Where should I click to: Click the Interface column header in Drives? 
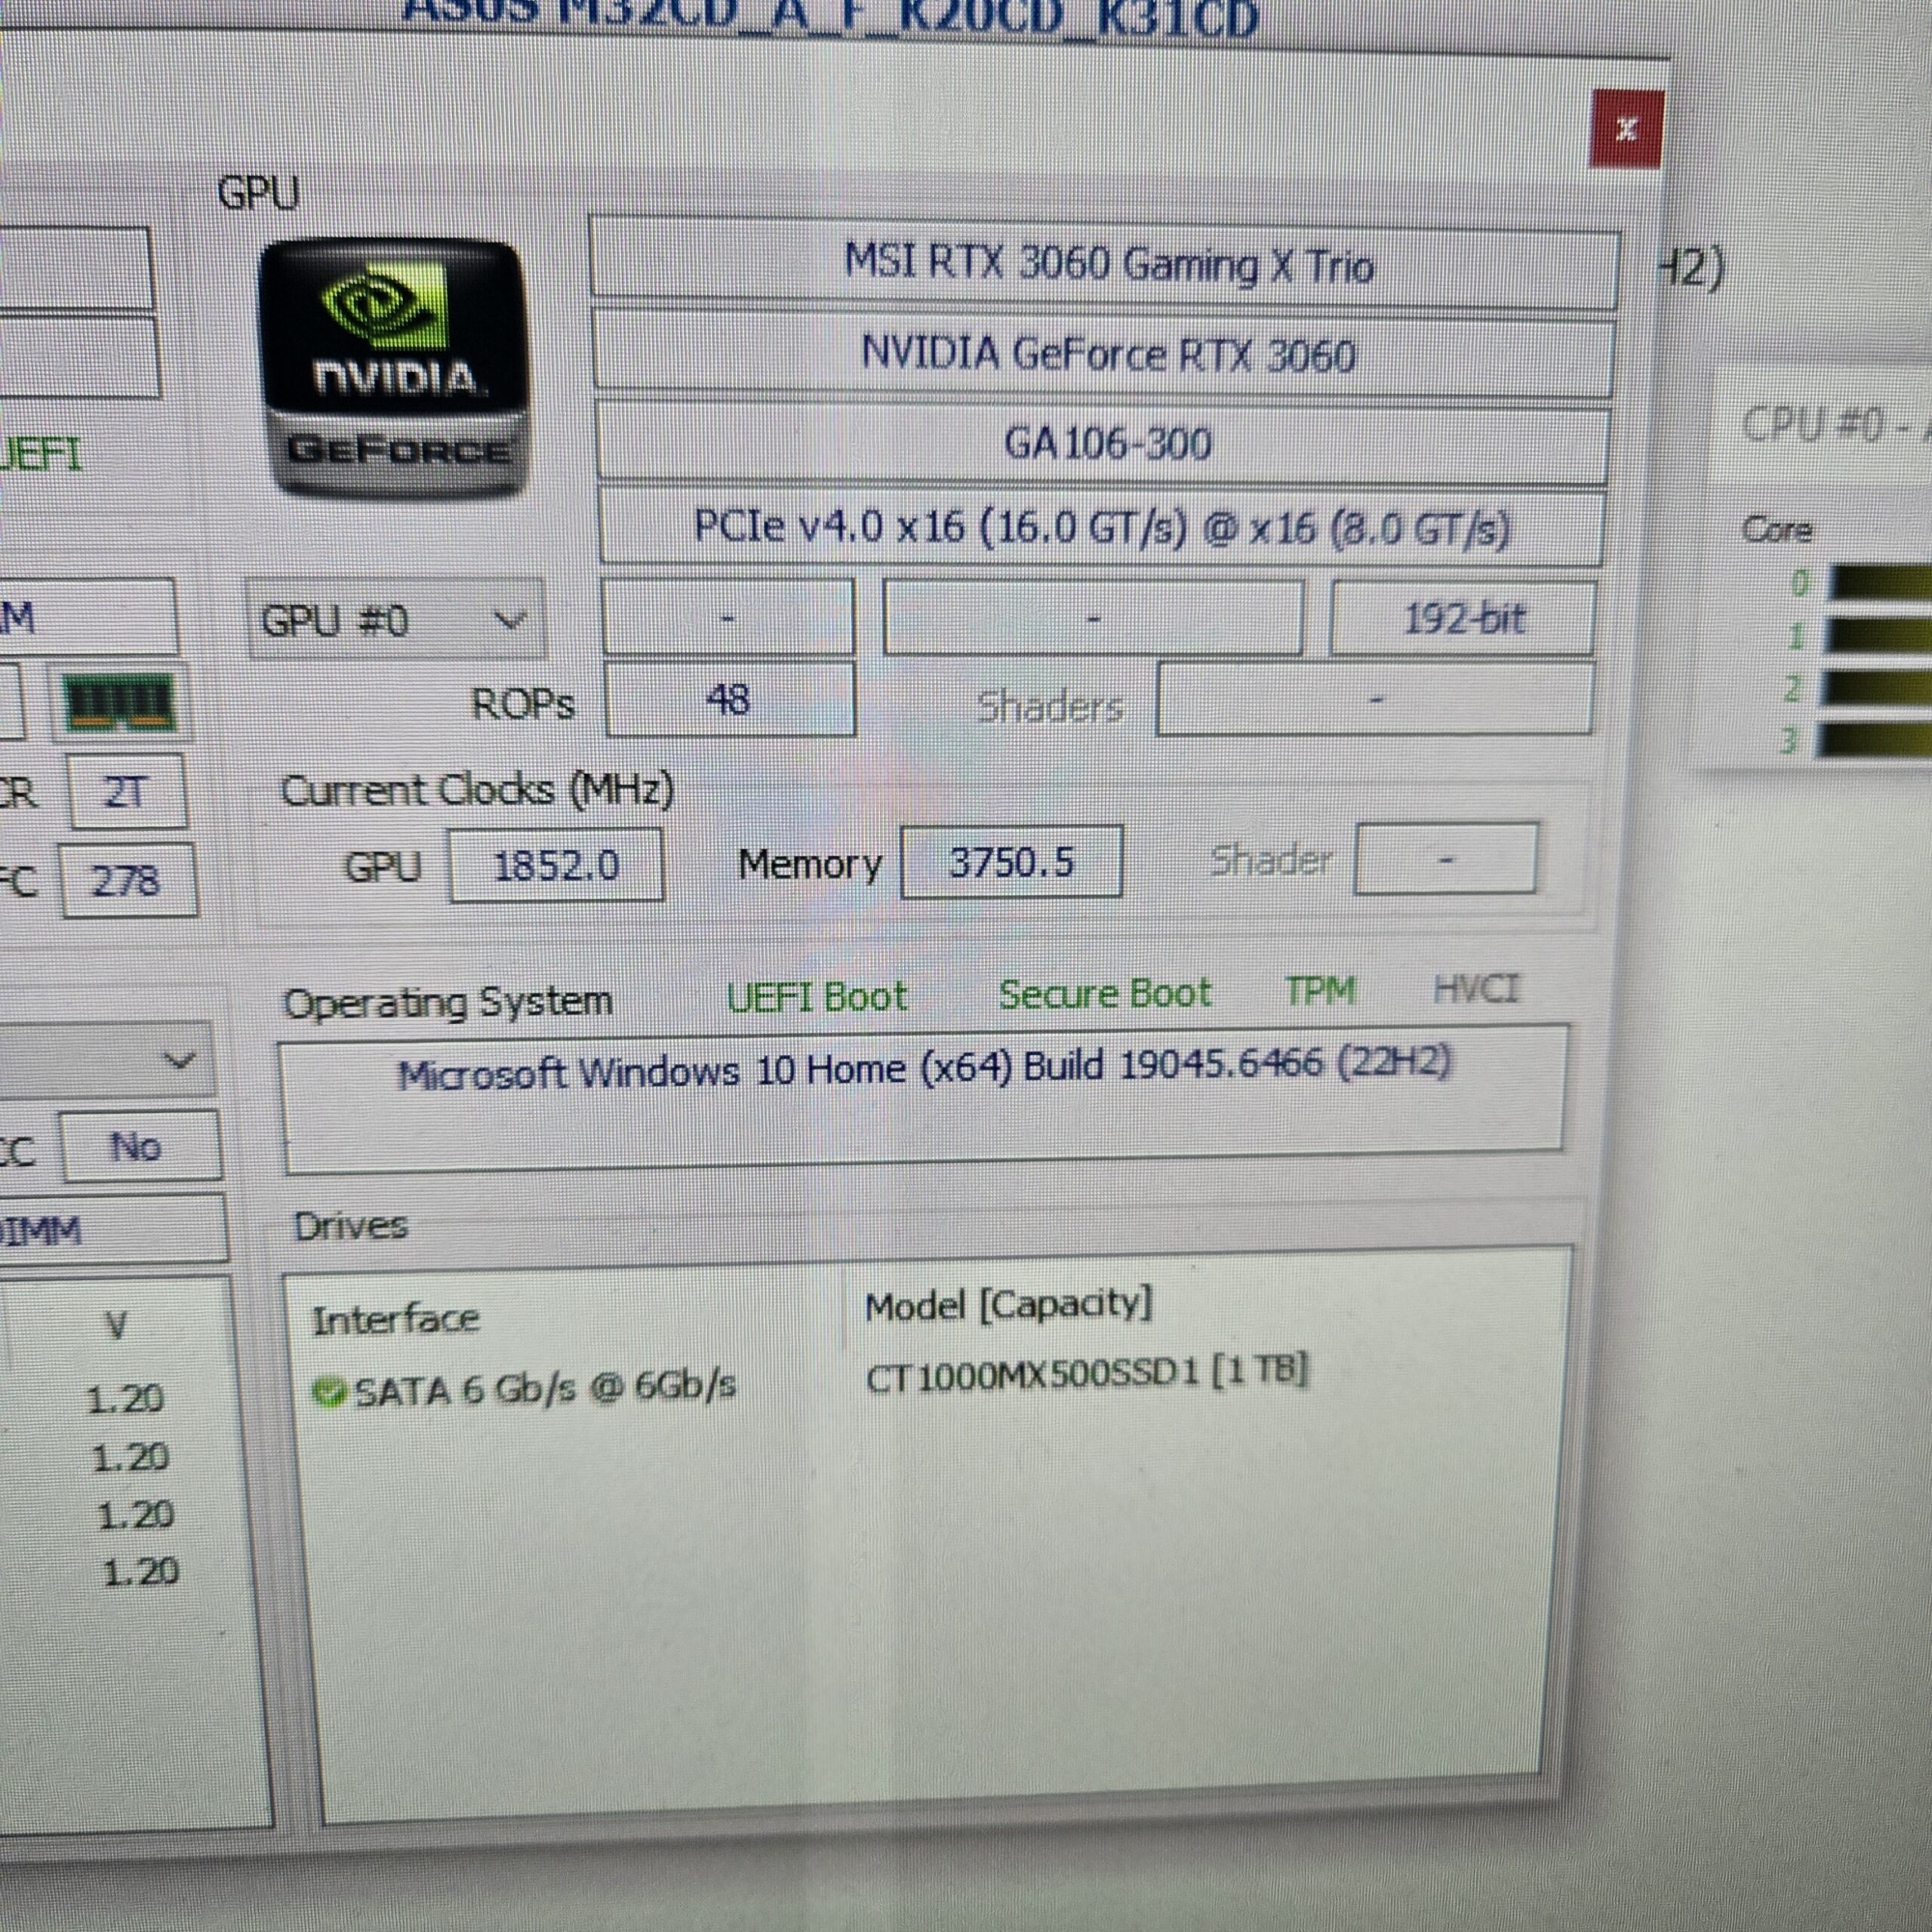click(x=396, y=1319)
